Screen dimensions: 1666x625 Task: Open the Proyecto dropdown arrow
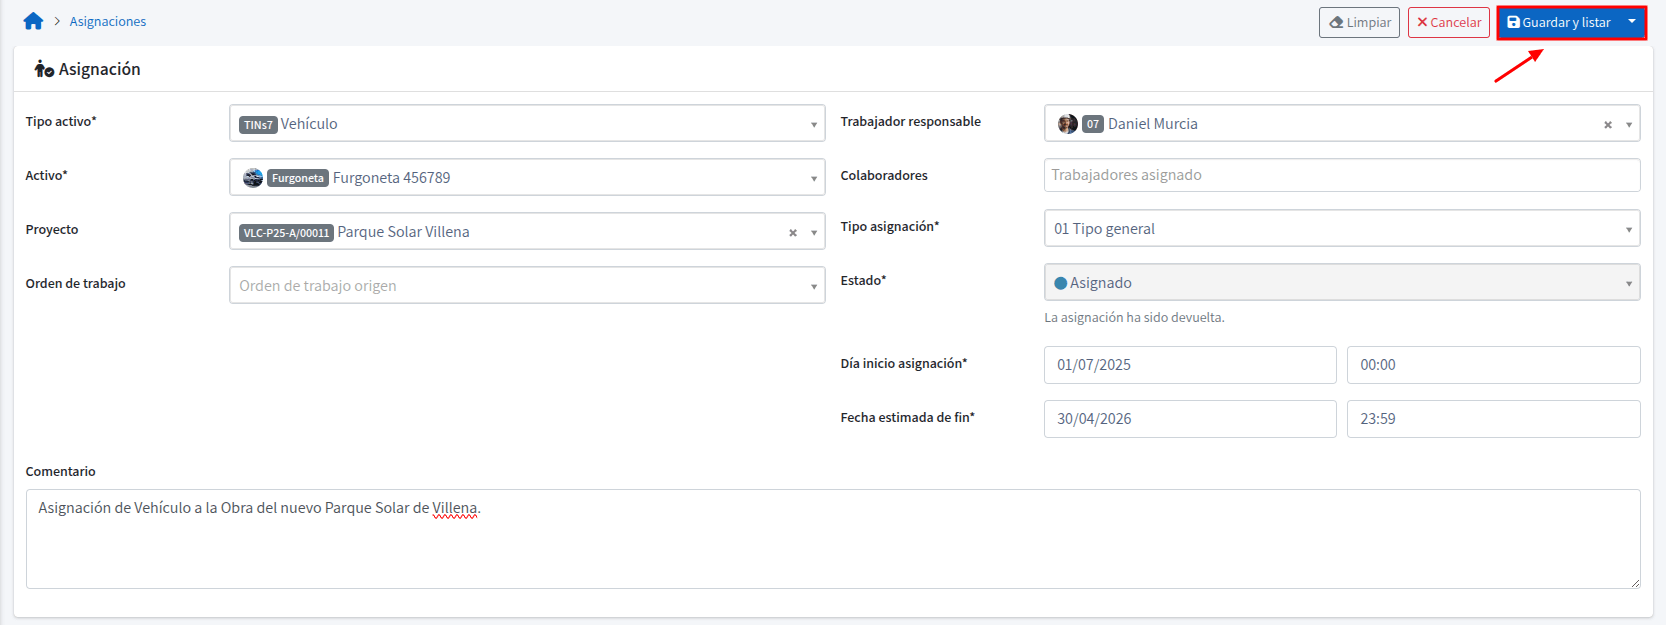tap(814, 232)
